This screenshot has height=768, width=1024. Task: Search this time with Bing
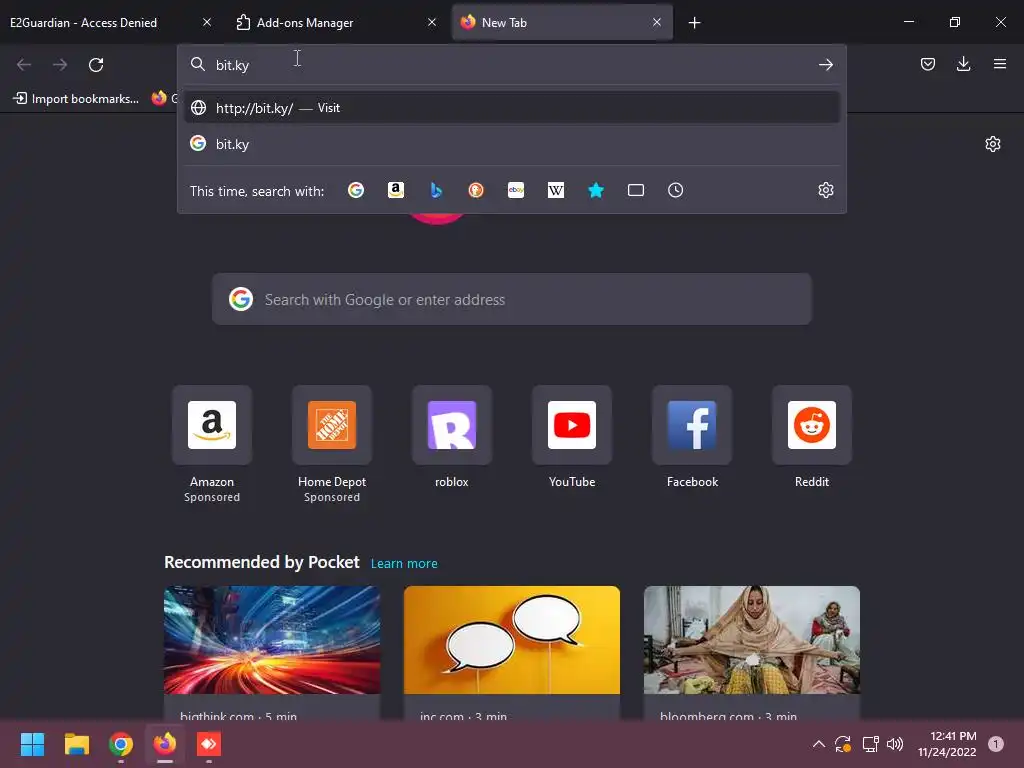436,190
